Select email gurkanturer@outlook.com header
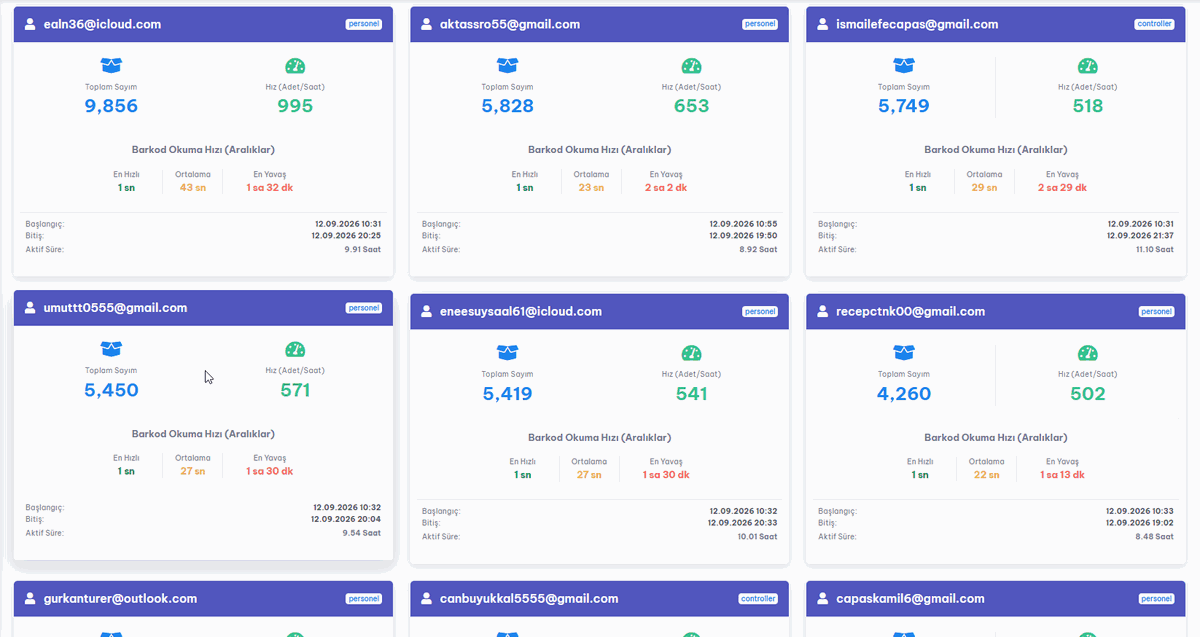This screenshot has width=1200, height=637. point(120,599)
